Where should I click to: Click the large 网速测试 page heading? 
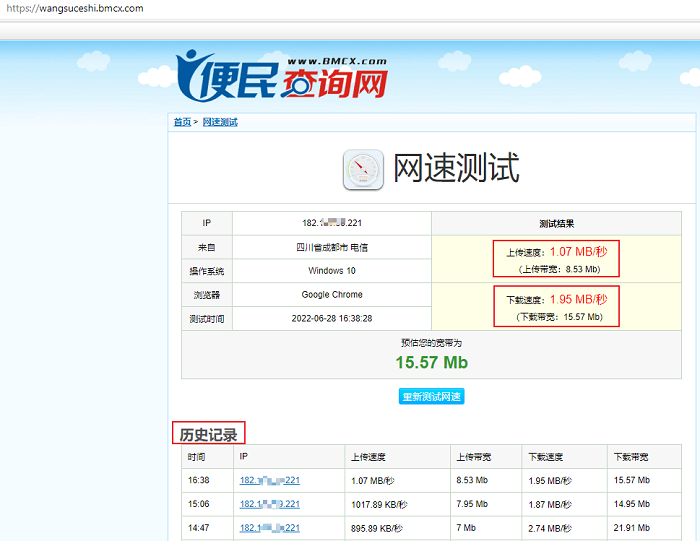tap(456, 168)
